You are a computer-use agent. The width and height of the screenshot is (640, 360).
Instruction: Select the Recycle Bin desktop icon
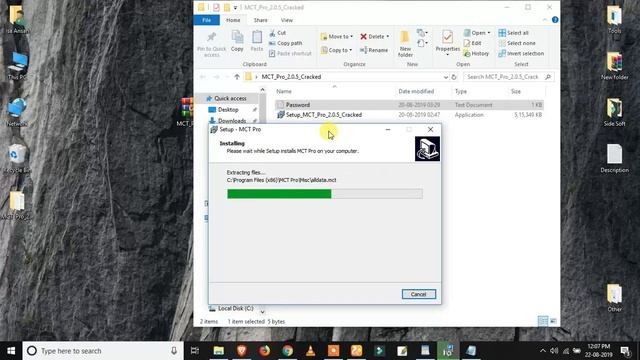pyautogui.click(x=17, y=159)
